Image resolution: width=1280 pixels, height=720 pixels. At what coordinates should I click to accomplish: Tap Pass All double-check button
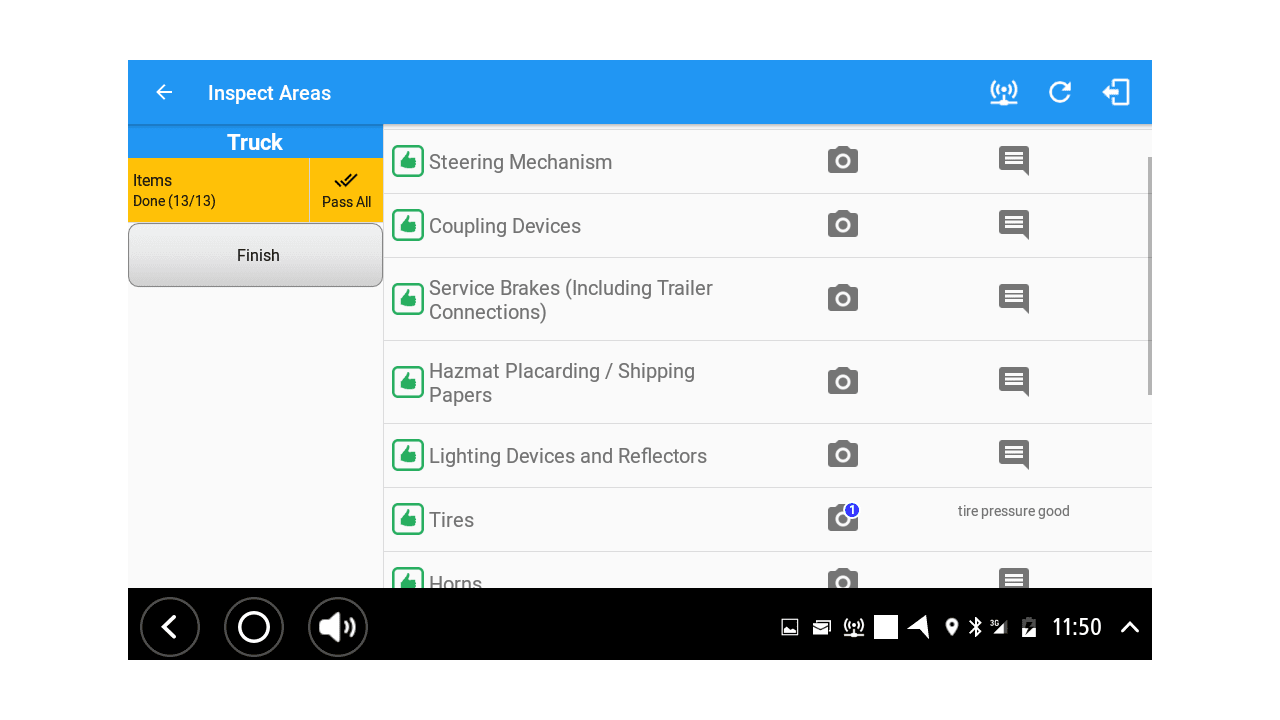click(346, 190)
